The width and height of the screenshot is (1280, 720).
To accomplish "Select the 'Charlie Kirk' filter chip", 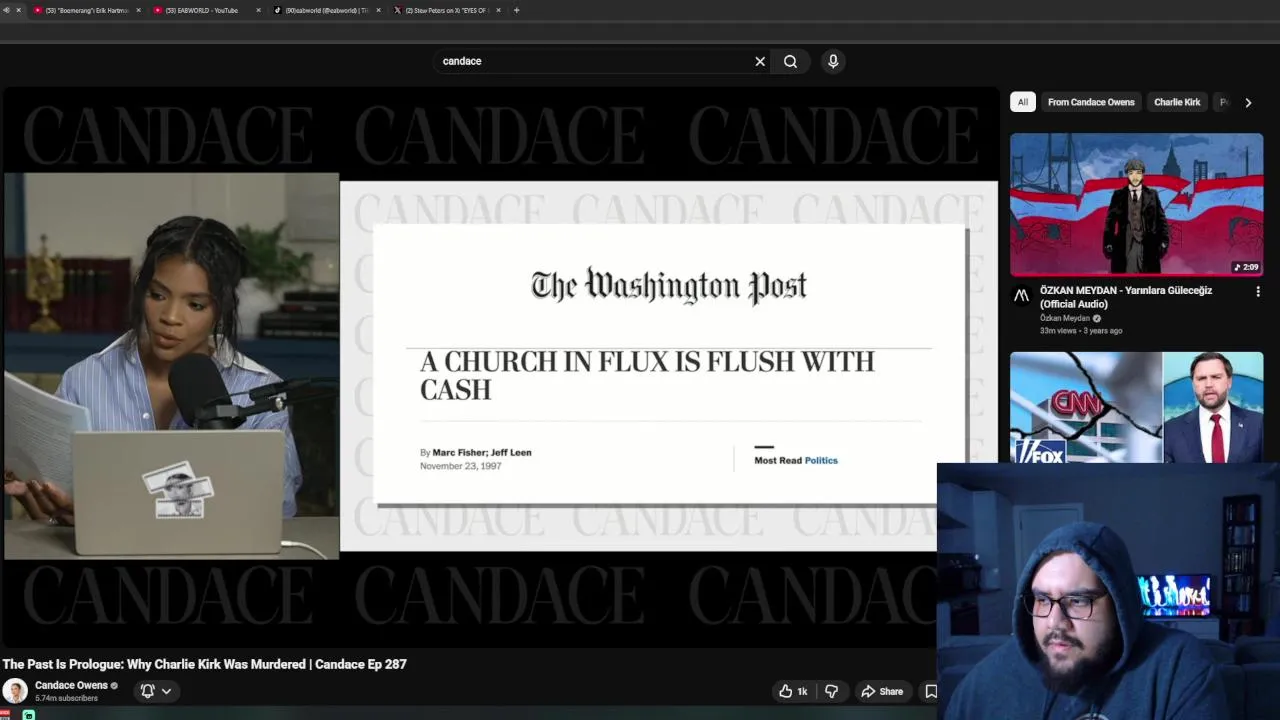I will pyautogui.click(x=1177, y=102).
